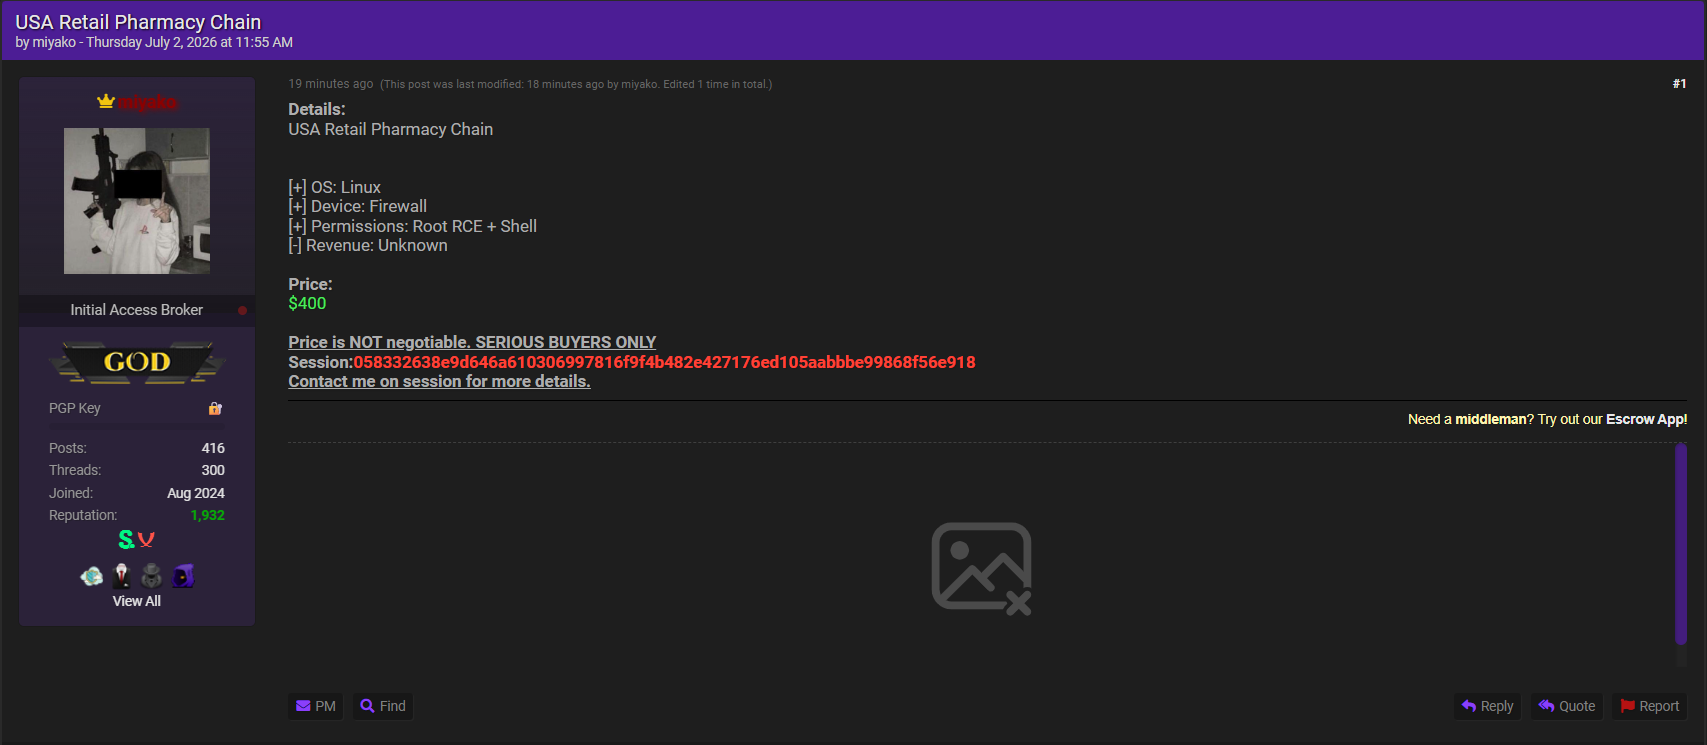The width and height of the screenshot is (1707, 745).
Task: Open the Escrow App link
Action: pyautogui.click(x=1646, y=419)
